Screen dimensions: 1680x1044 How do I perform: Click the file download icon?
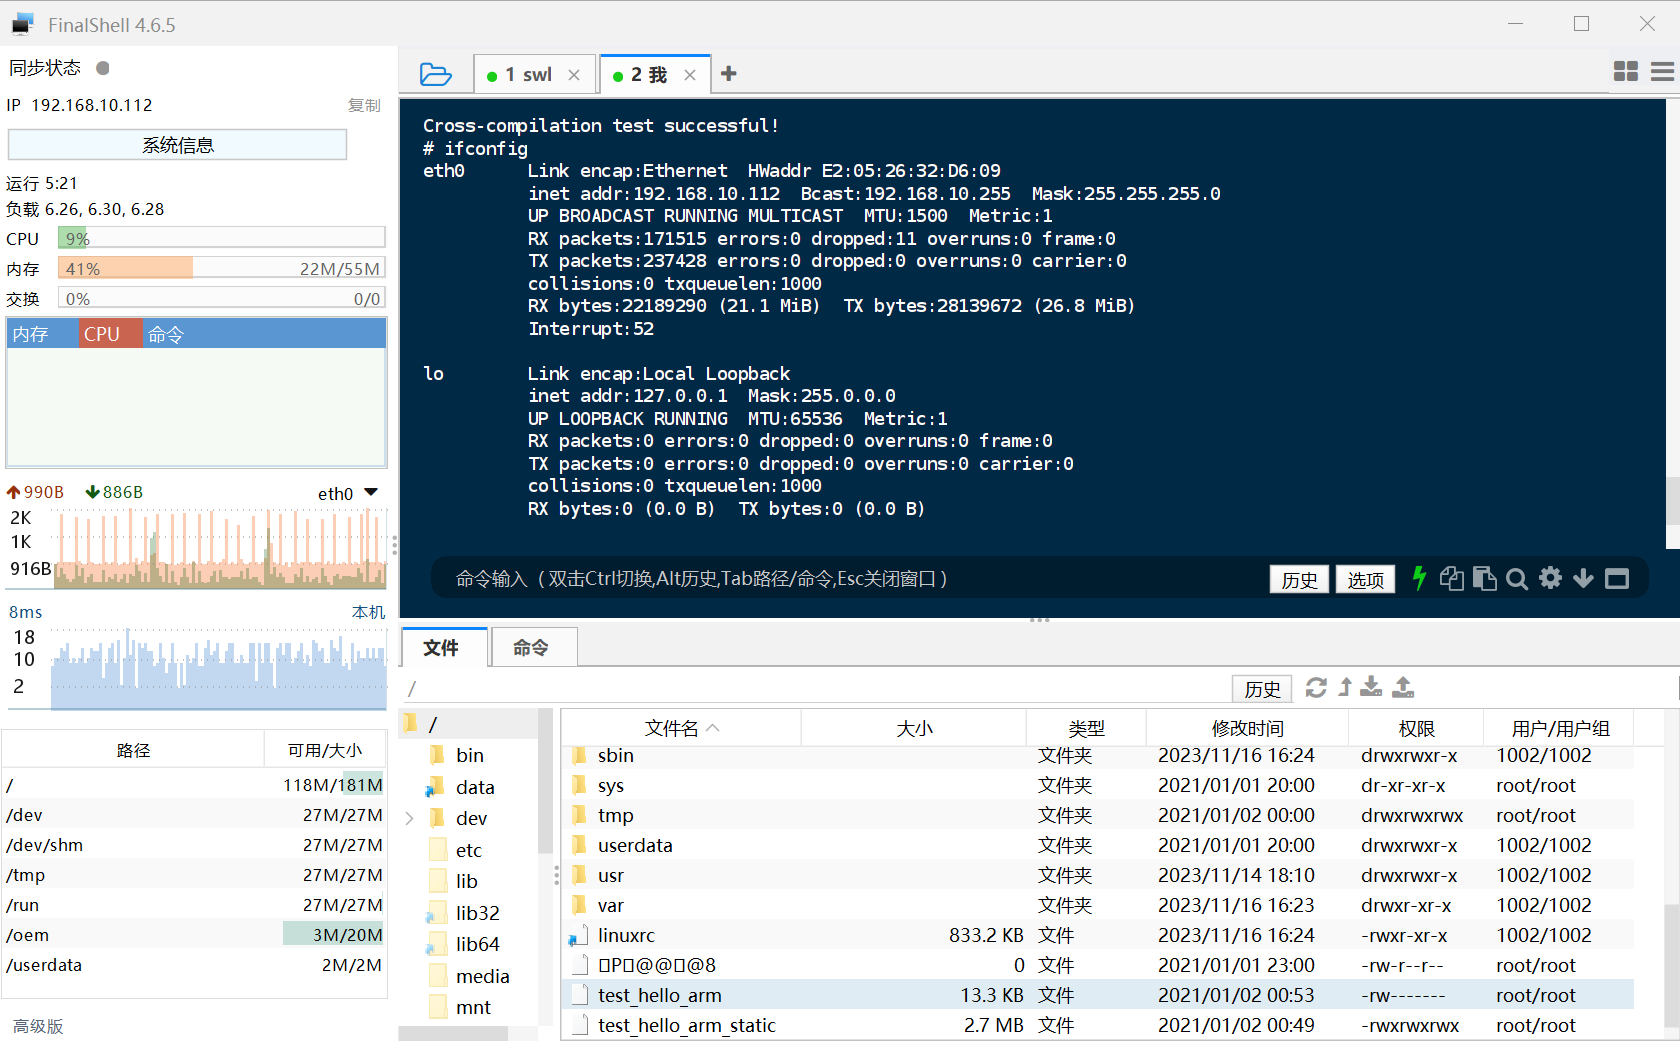1371,686
